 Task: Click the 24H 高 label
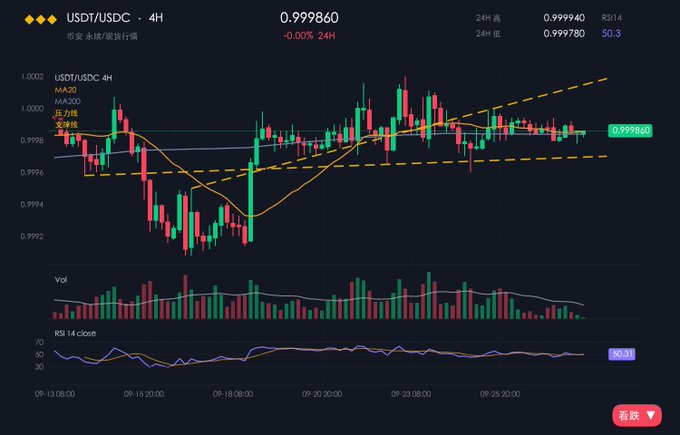(x=488, y=18)
